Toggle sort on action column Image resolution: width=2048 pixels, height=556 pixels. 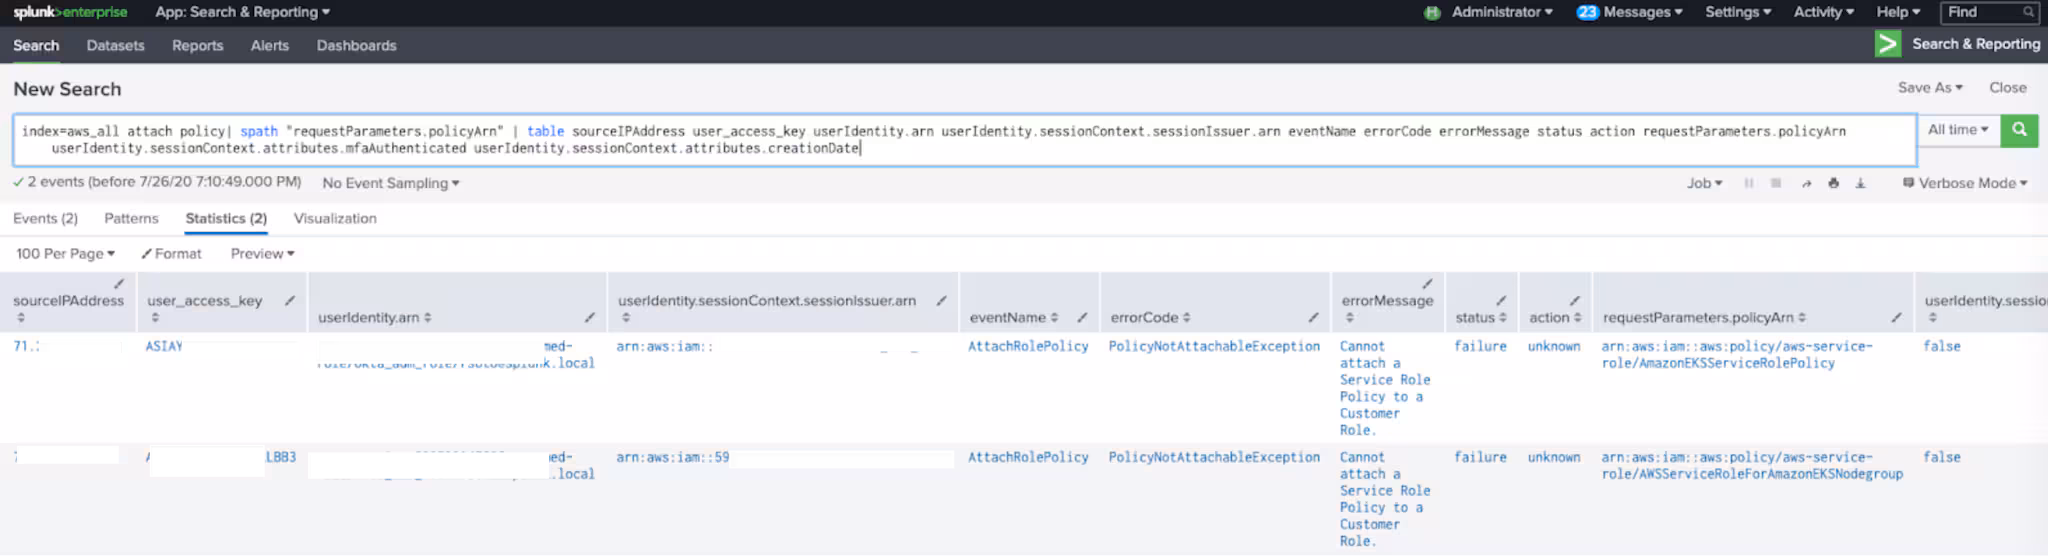[1554, 317]
